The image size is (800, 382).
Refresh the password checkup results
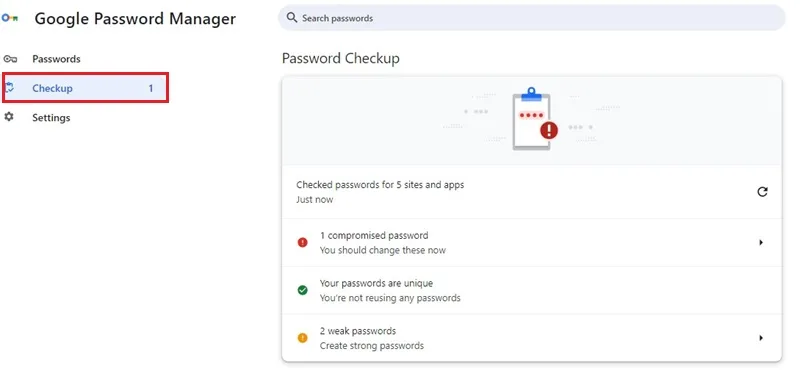762,192
